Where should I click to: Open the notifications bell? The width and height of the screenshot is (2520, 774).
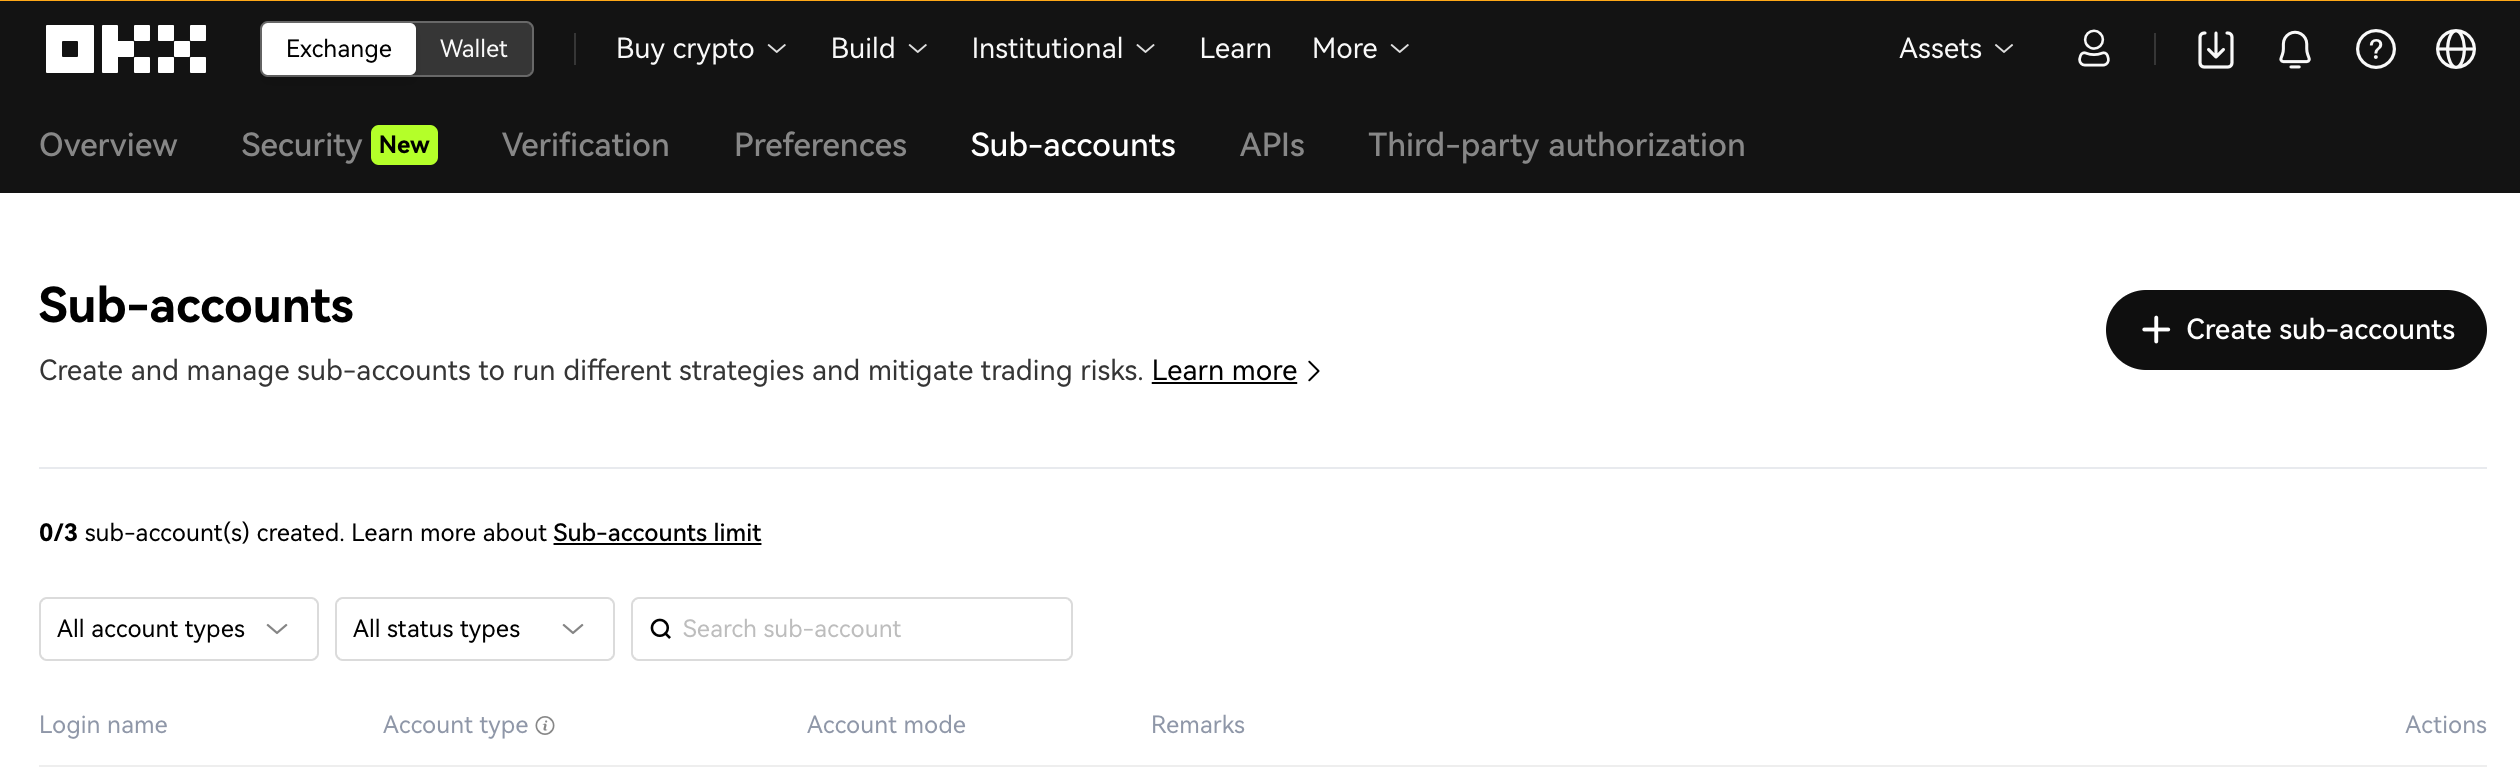point(2295,49)
